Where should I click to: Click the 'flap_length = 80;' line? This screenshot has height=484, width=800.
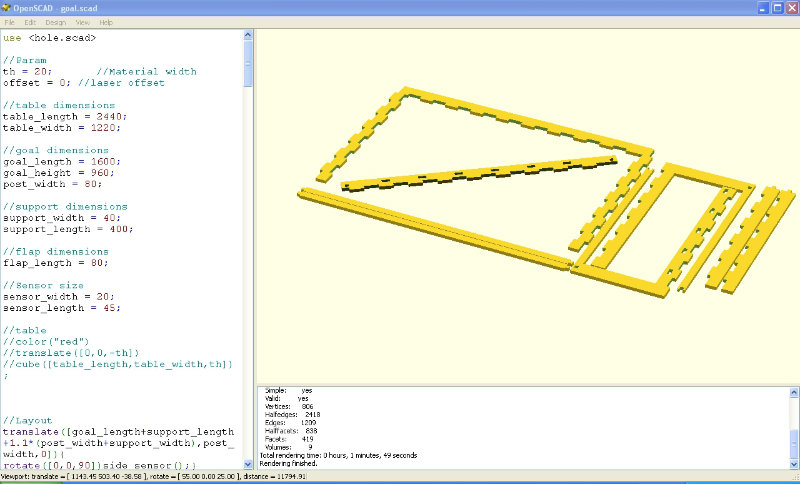click(56, 263)
